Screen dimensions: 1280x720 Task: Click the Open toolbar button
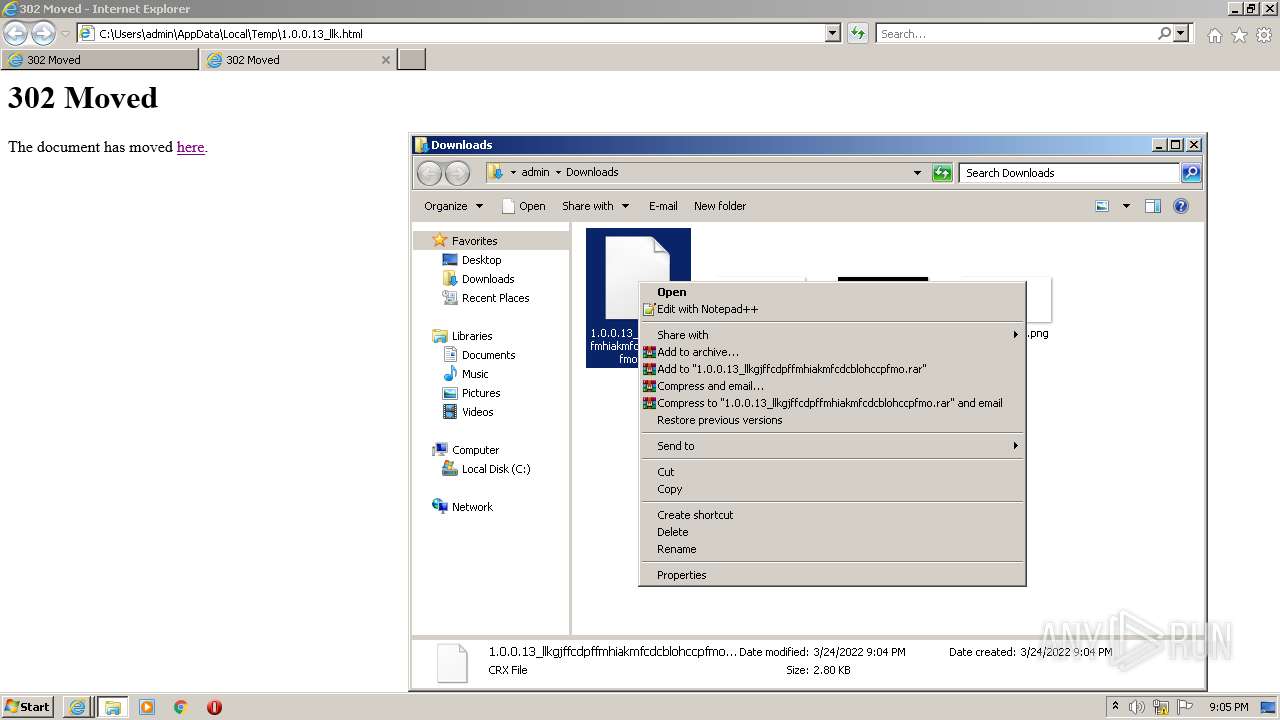(x=523, y=206)
